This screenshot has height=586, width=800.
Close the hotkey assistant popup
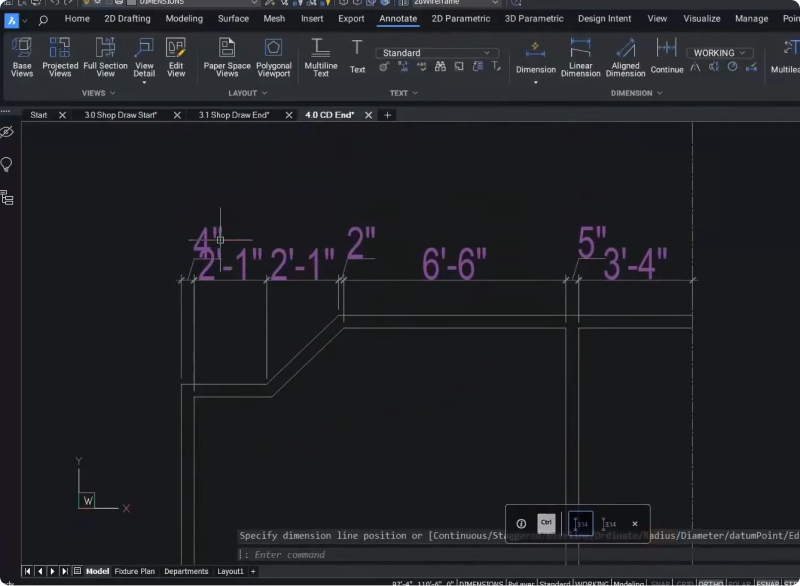635,524
